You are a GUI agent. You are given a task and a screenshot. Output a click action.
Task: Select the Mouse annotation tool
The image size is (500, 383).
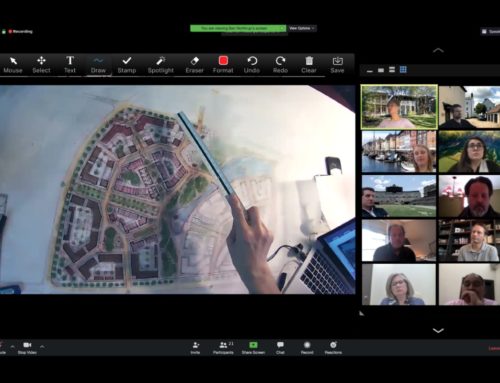13,64
